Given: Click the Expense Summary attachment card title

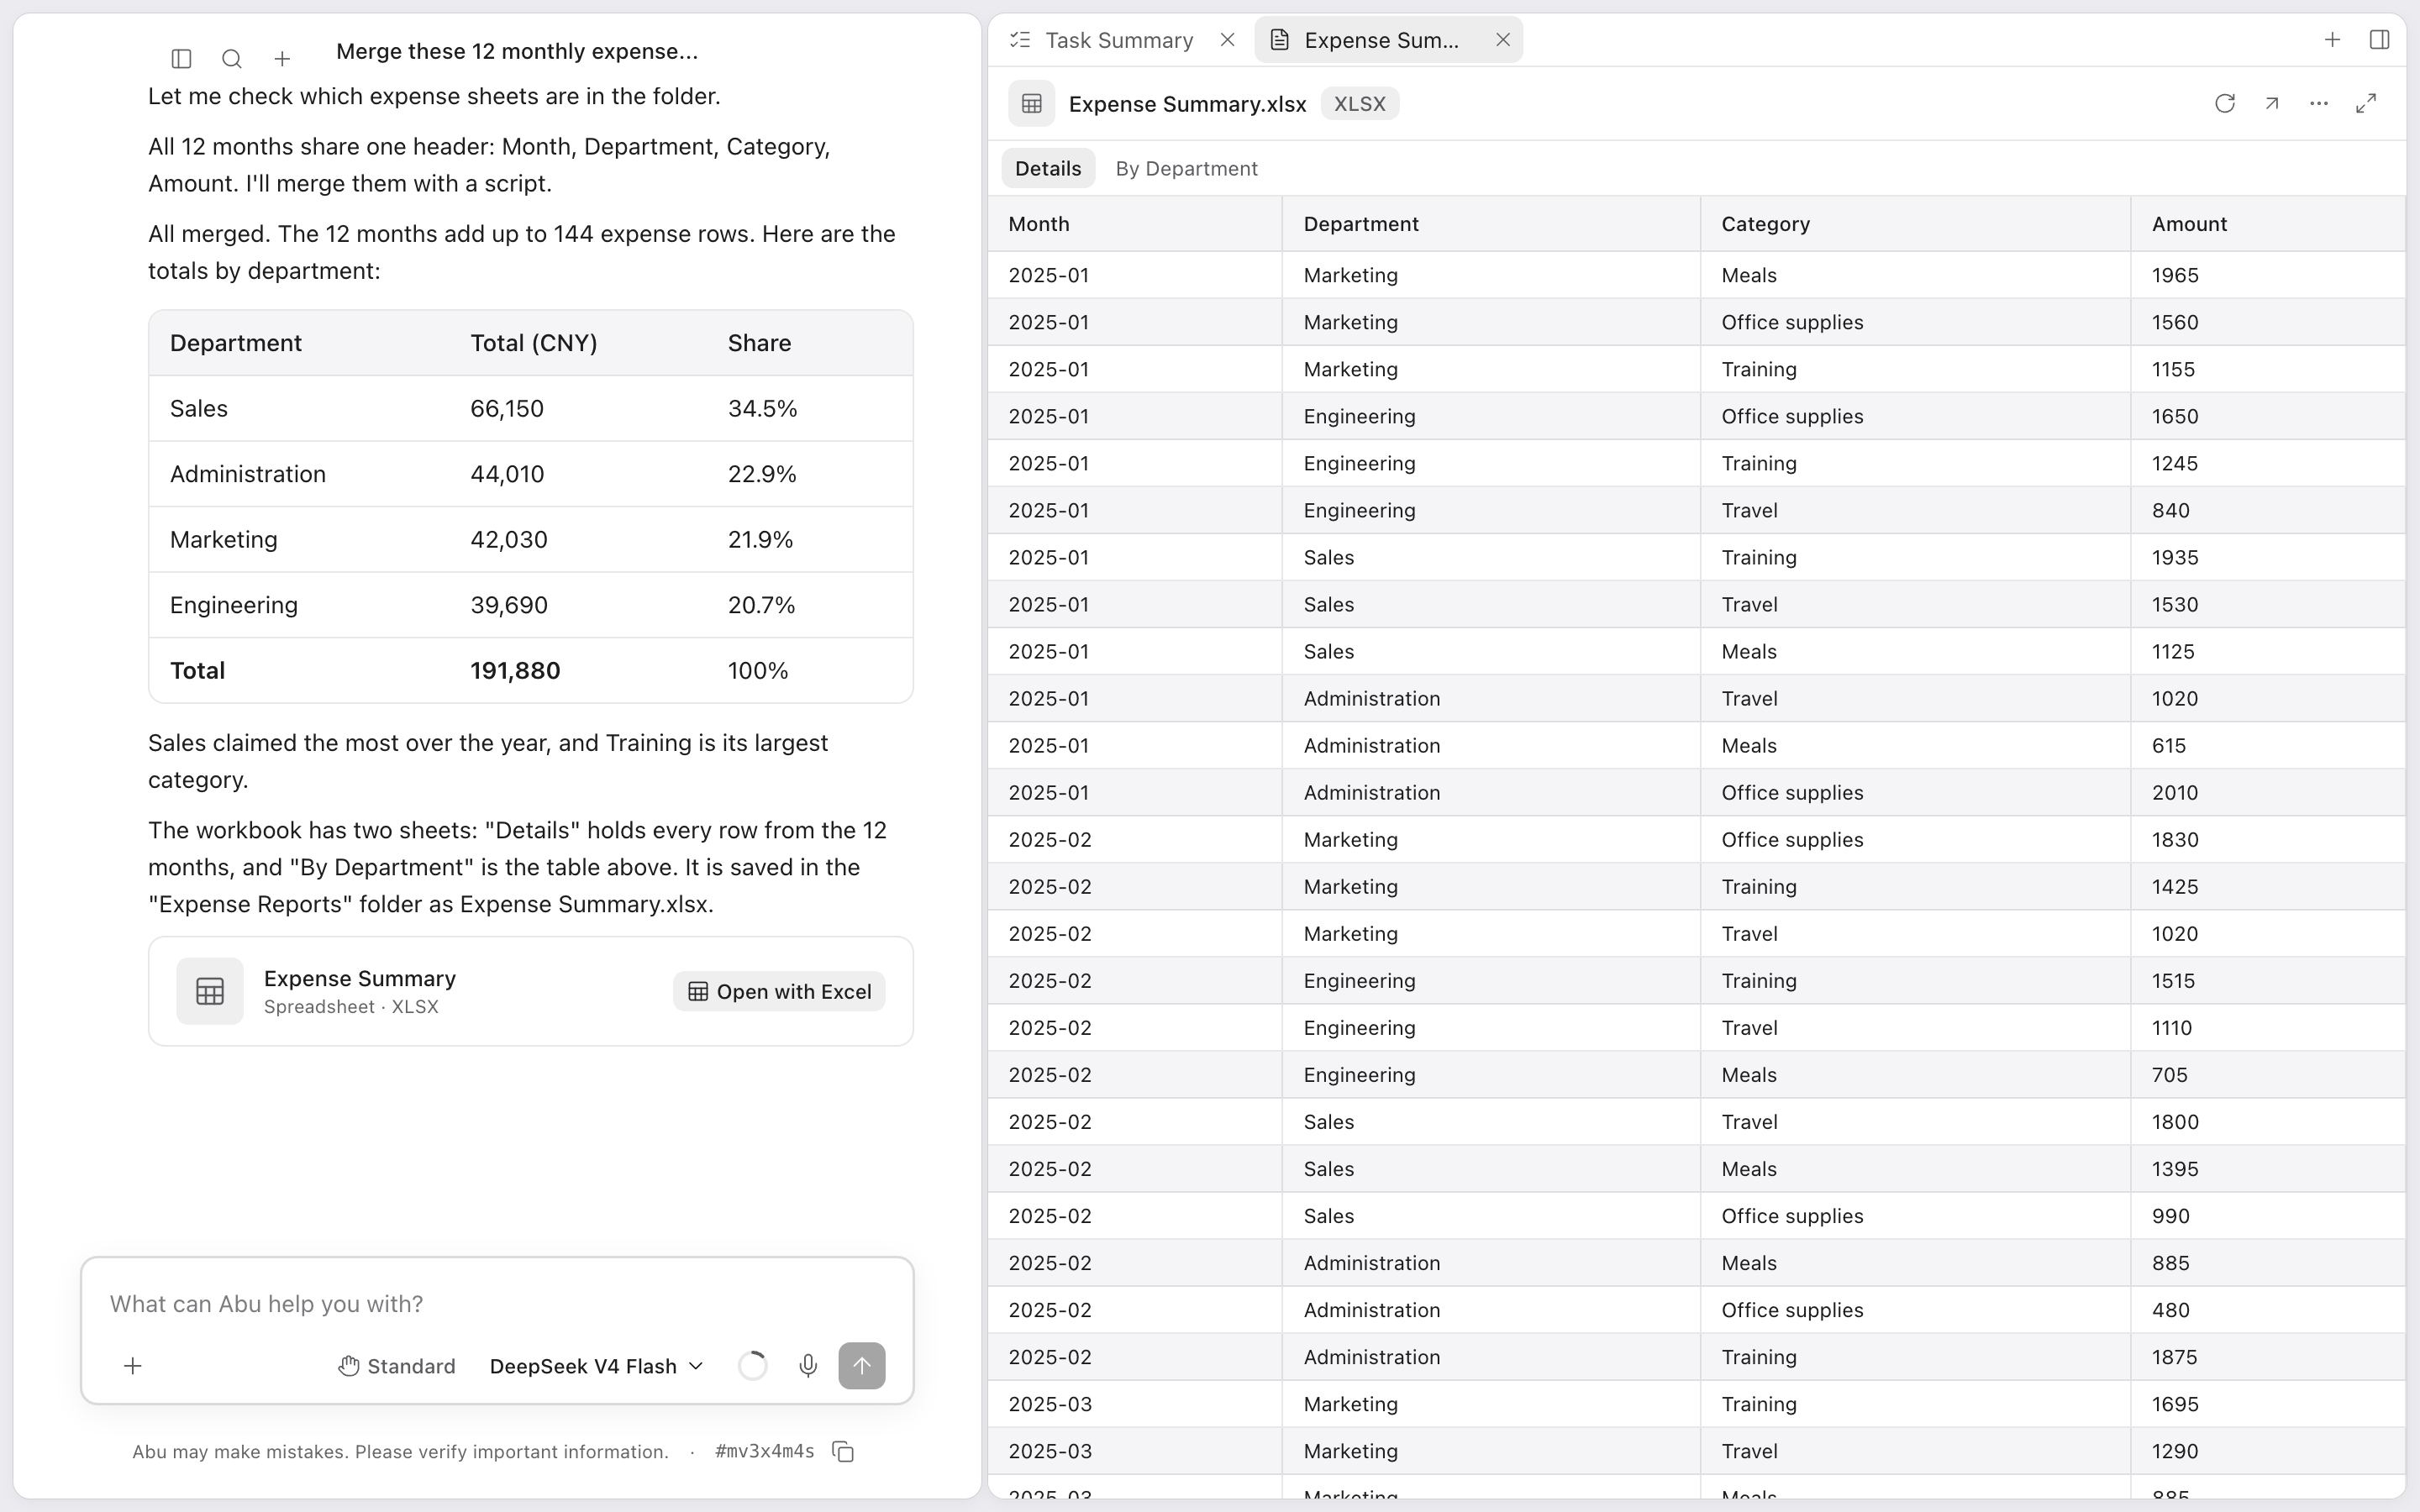Looking at the screenshot, I should click(x=360, y=978).
